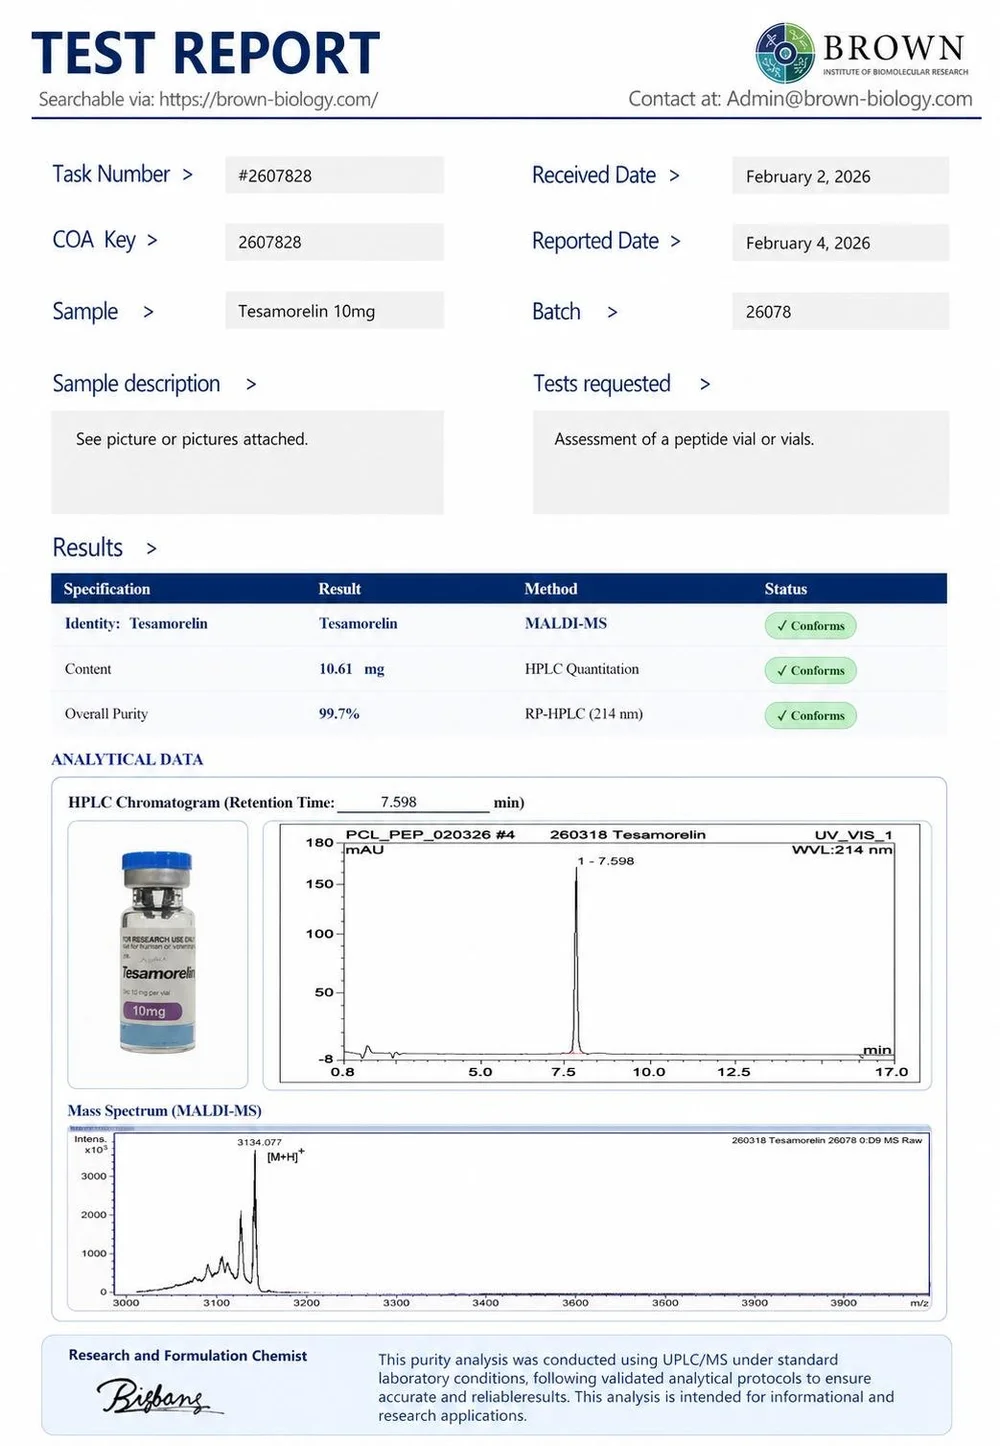Click the Conforms badge in Content row
Screen dimensions: 1000x1446
tap(811, 671)
